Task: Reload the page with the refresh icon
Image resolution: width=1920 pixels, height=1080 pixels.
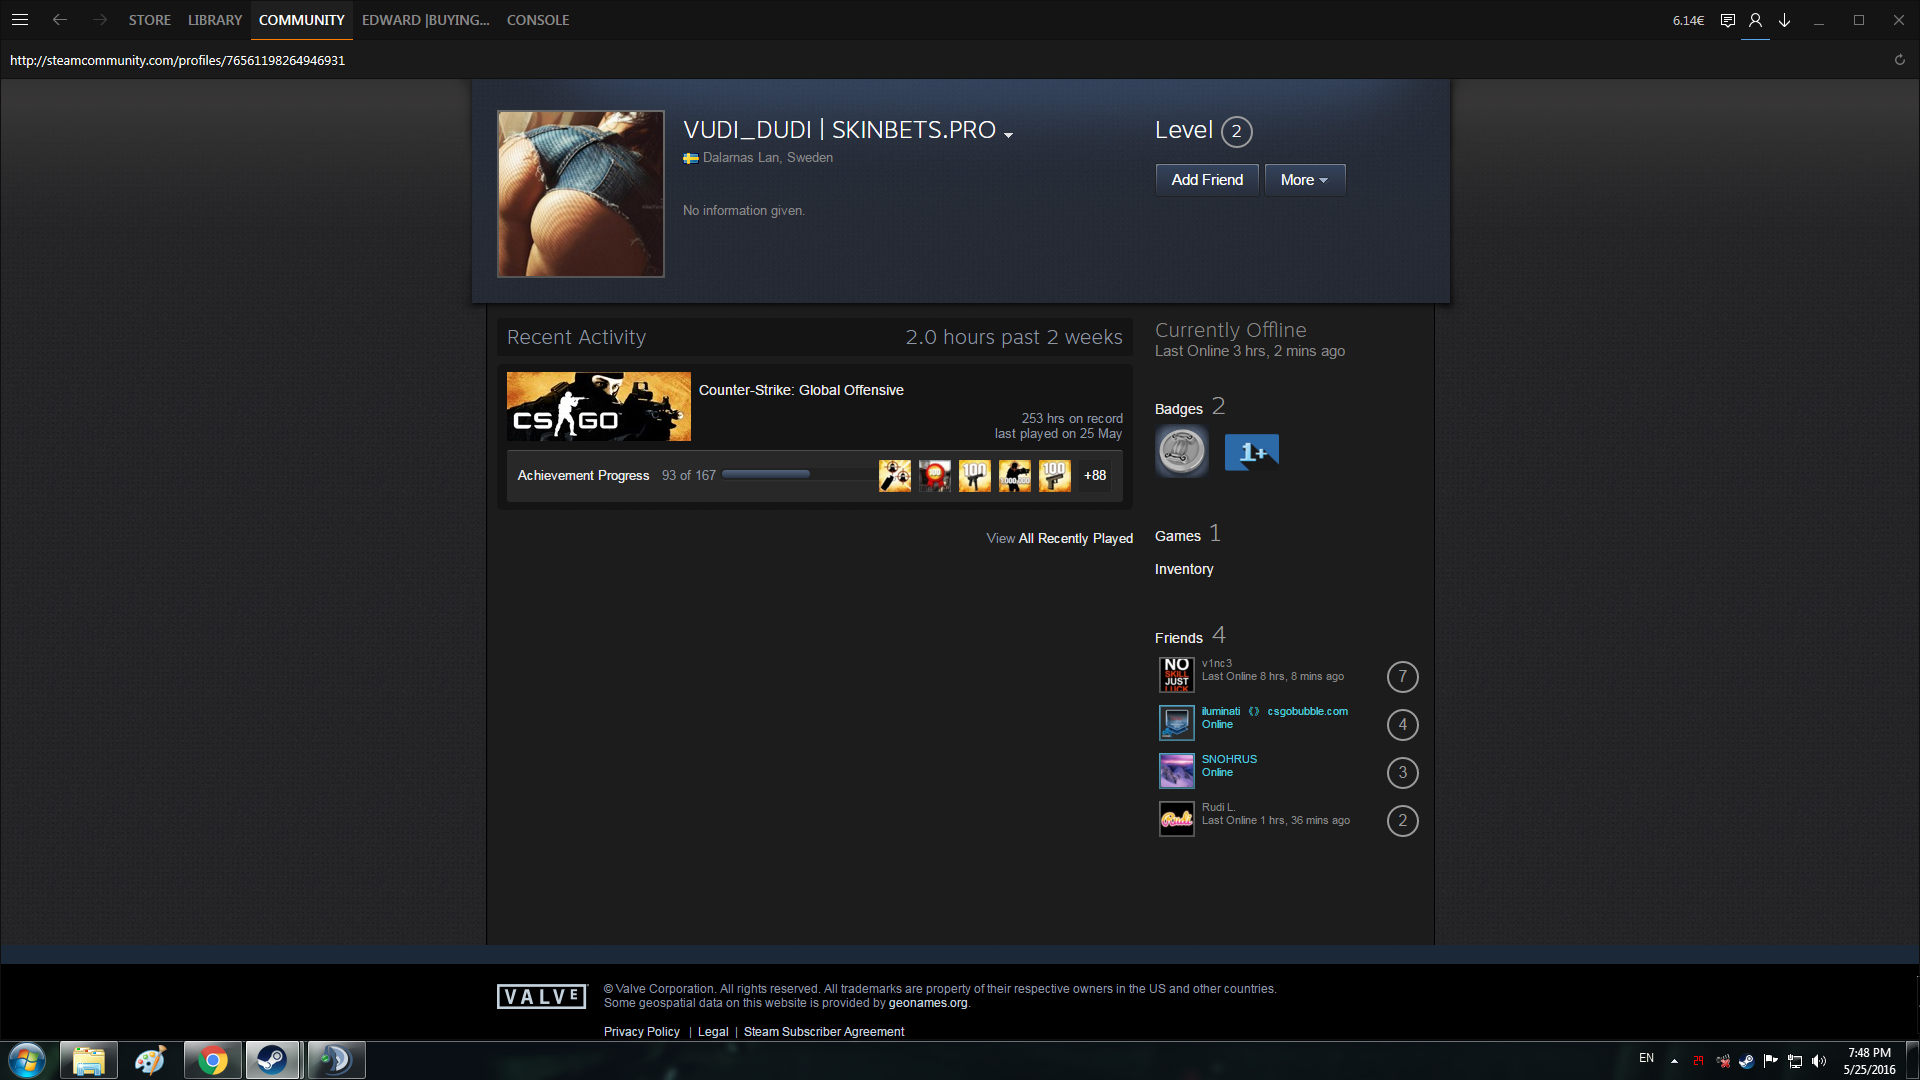Action: click(x=1899, y=60)
